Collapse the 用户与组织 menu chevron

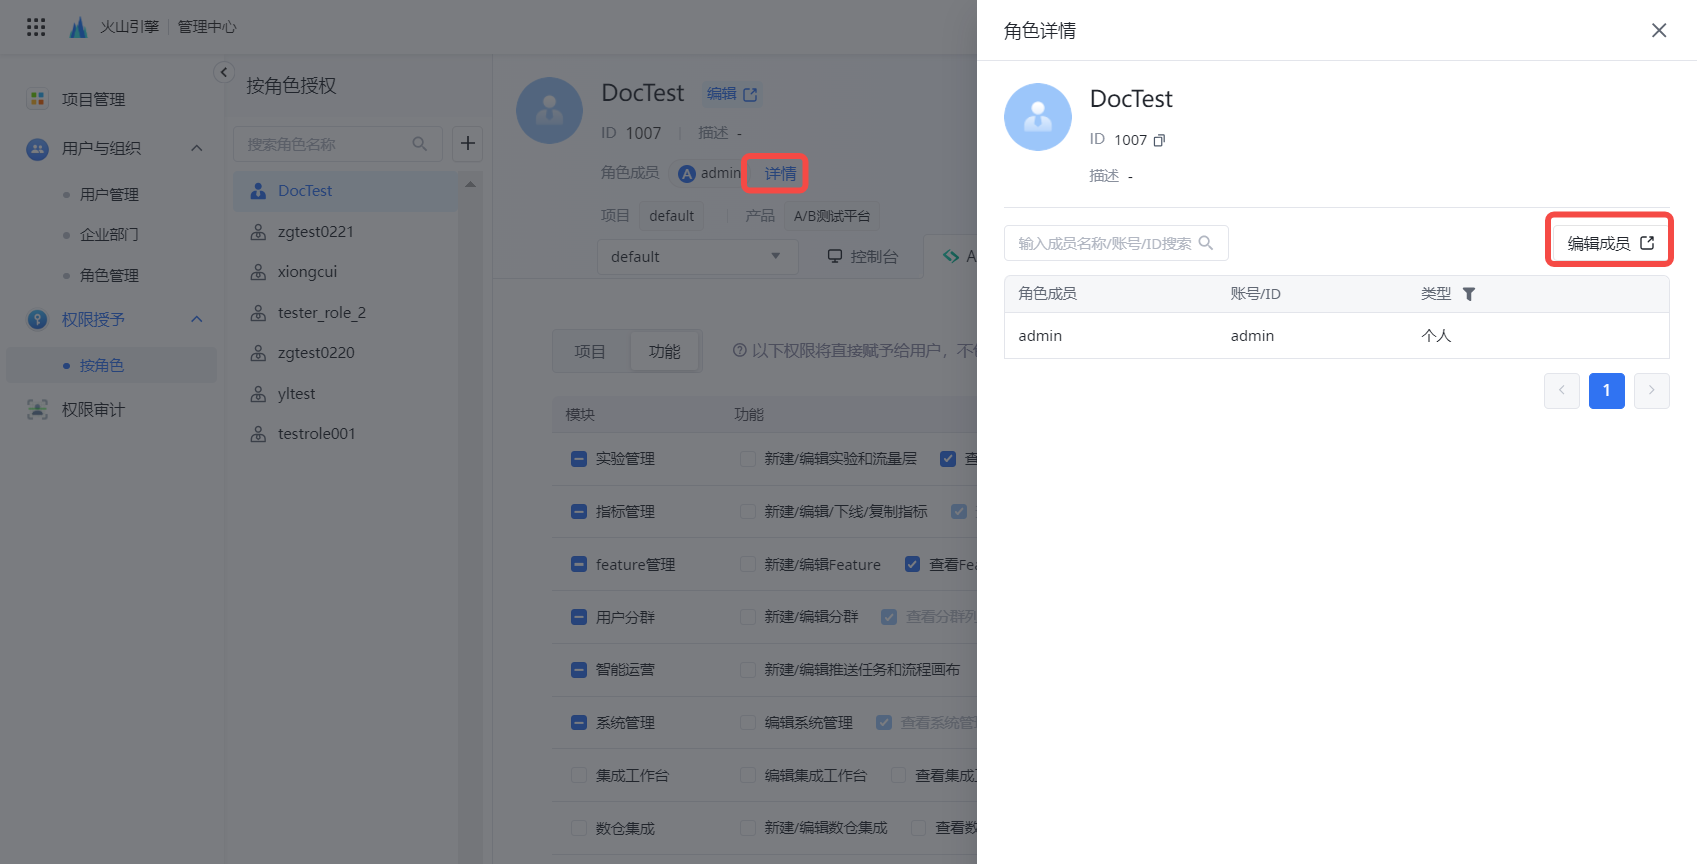[x=197, y=149]
